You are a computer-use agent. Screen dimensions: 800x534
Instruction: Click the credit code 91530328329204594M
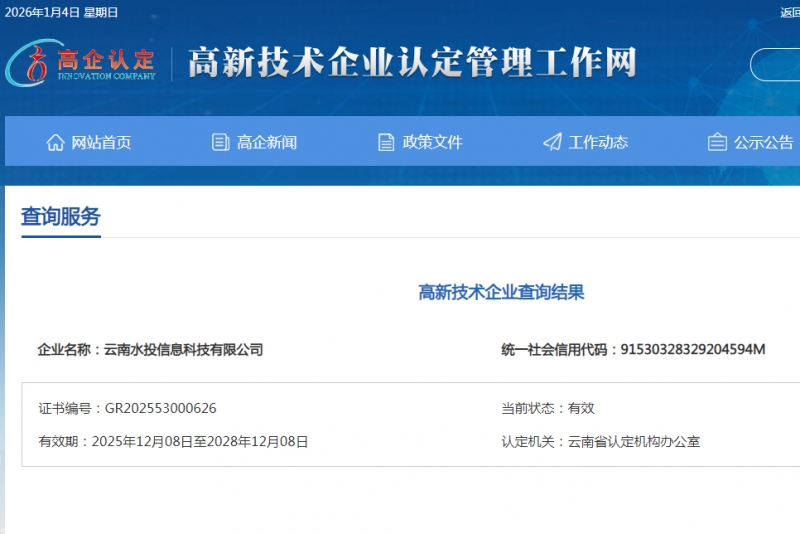(x=693, y=349)
